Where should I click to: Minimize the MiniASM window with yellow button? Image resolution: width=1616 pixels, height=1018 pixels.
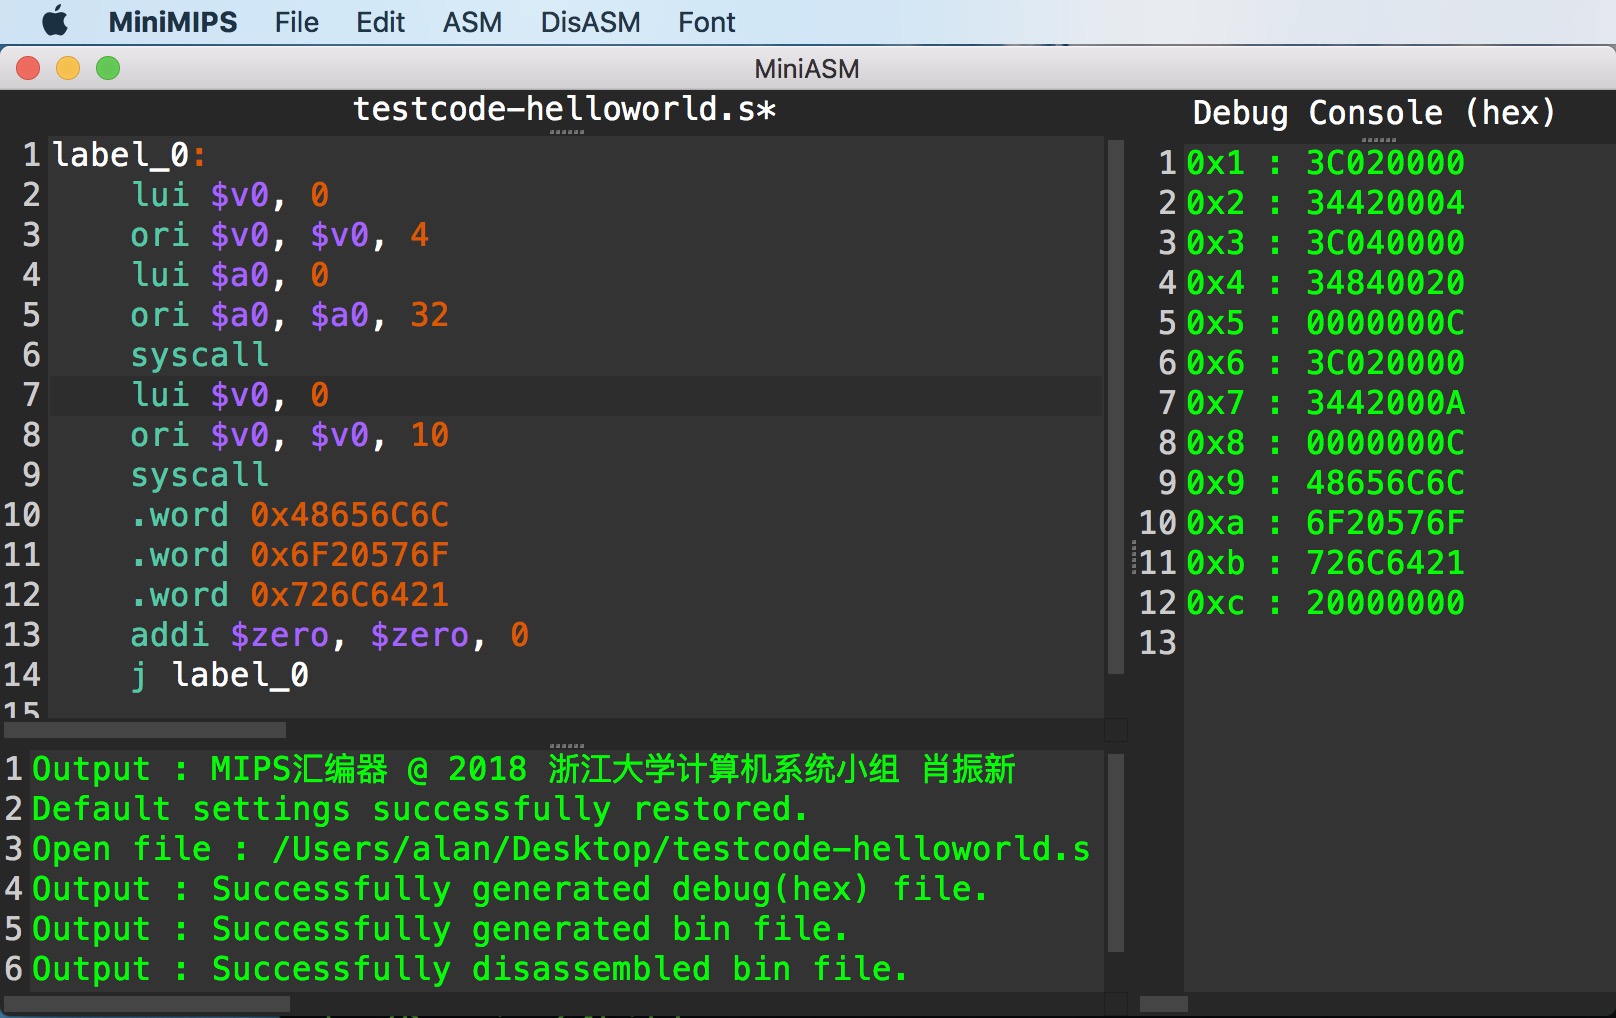point(68,68)
